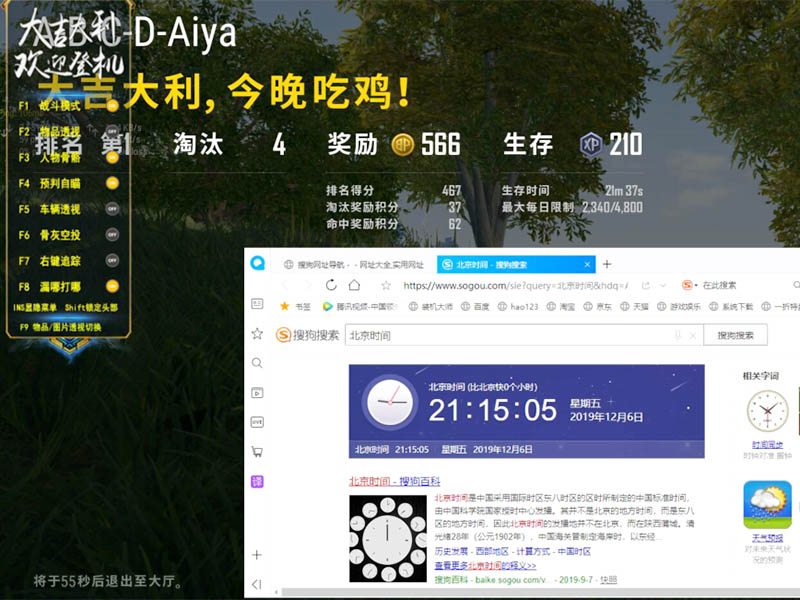Screen dimensions: 800x600
Task: Bookmark this page with the address bar star
Action: [386, 285]
